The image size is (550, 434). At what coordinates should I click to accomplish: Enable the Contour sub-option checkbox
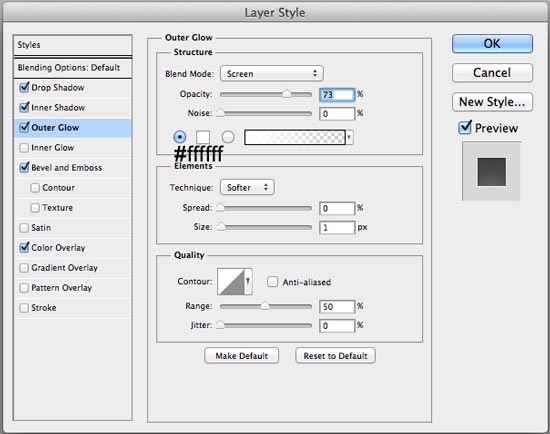click(35, 188)
